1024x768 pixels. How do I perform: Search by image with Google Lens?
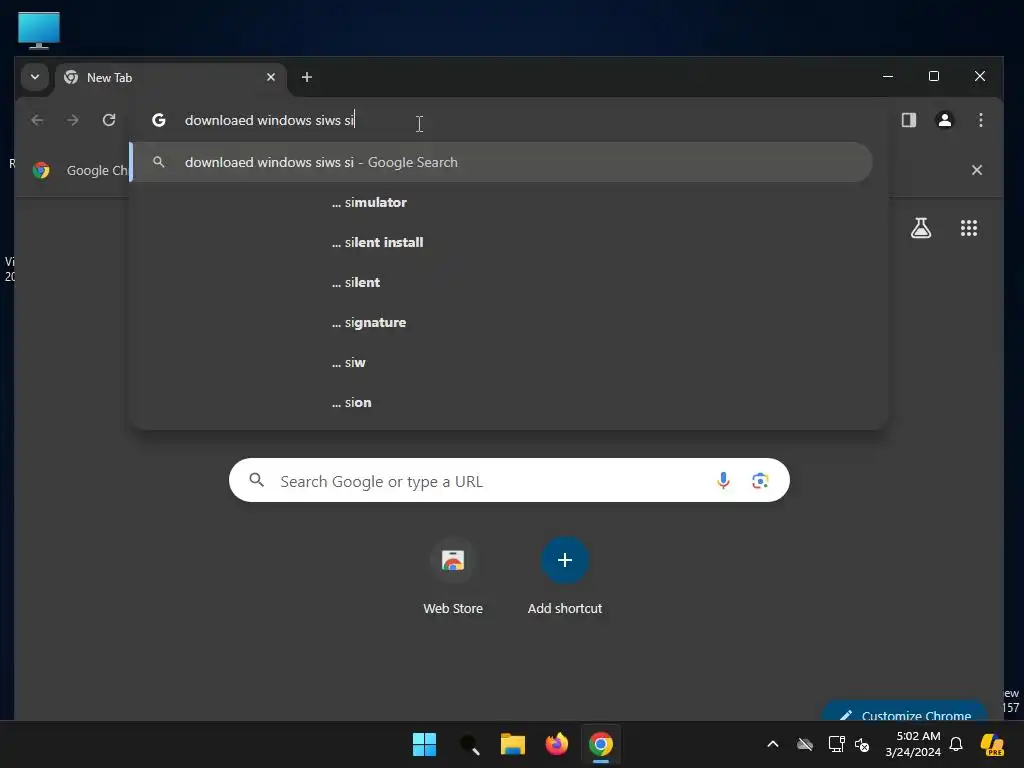tap(760, 481)
